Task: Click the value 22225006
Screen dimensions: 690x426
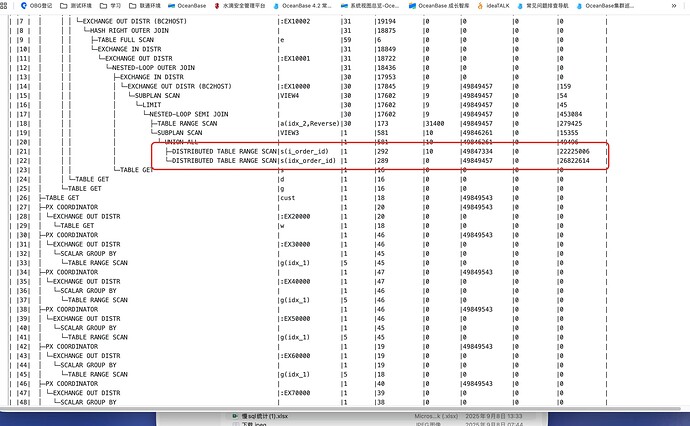Action: (575, 151)
